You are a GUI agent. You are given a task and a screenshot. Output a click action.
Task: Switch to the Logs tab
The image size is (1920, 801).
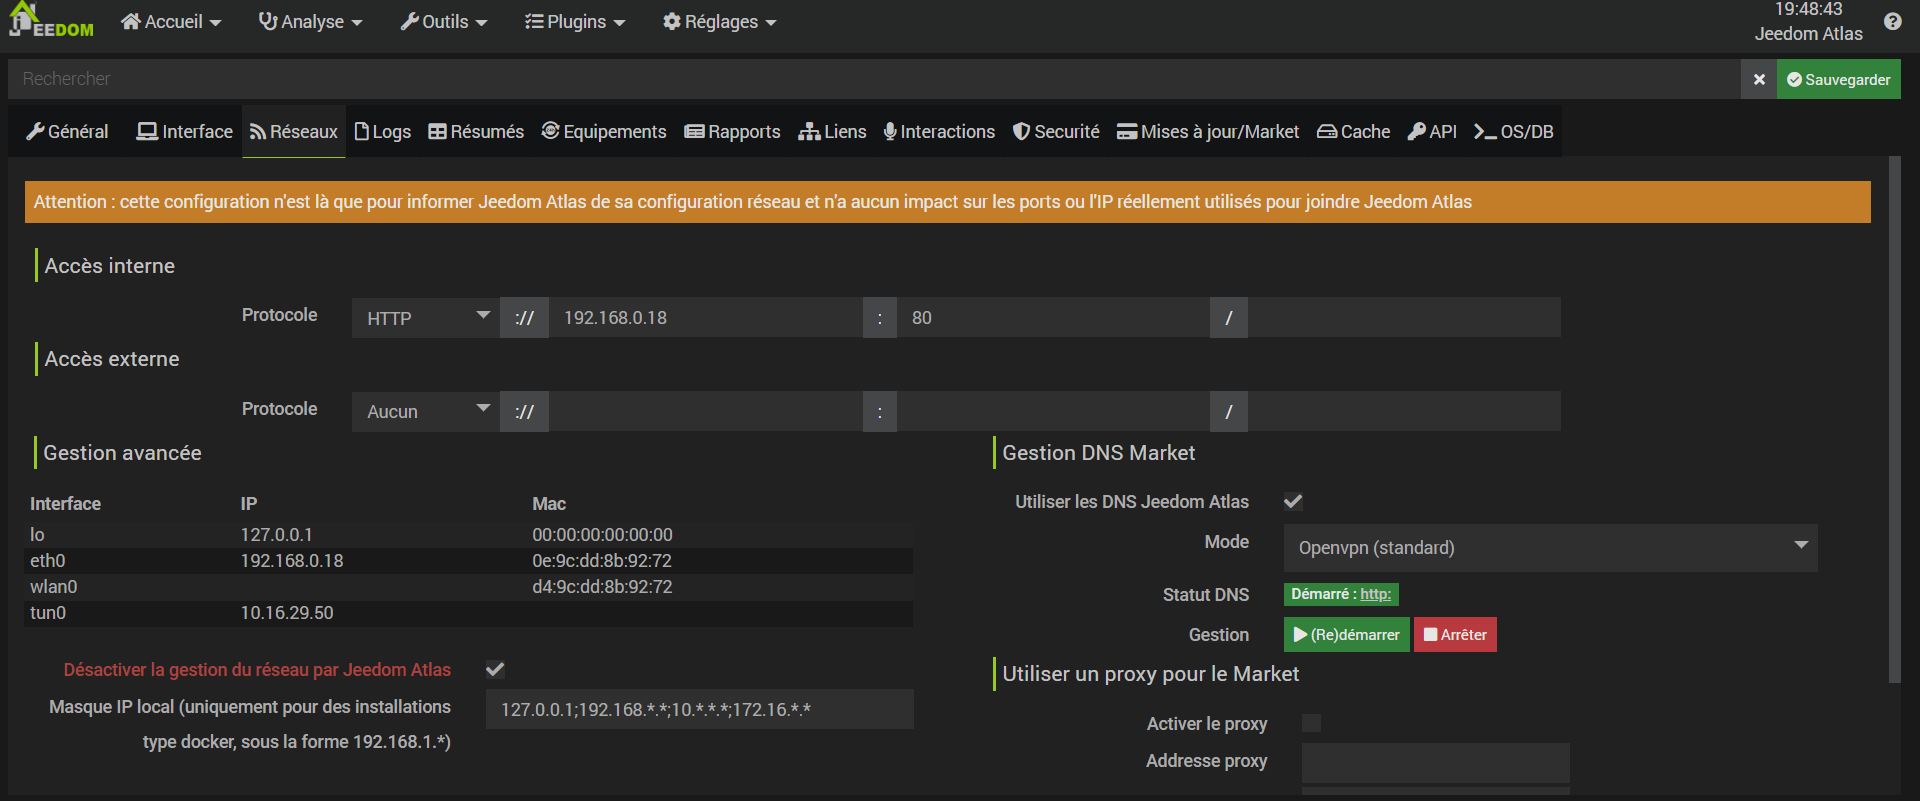383,131
